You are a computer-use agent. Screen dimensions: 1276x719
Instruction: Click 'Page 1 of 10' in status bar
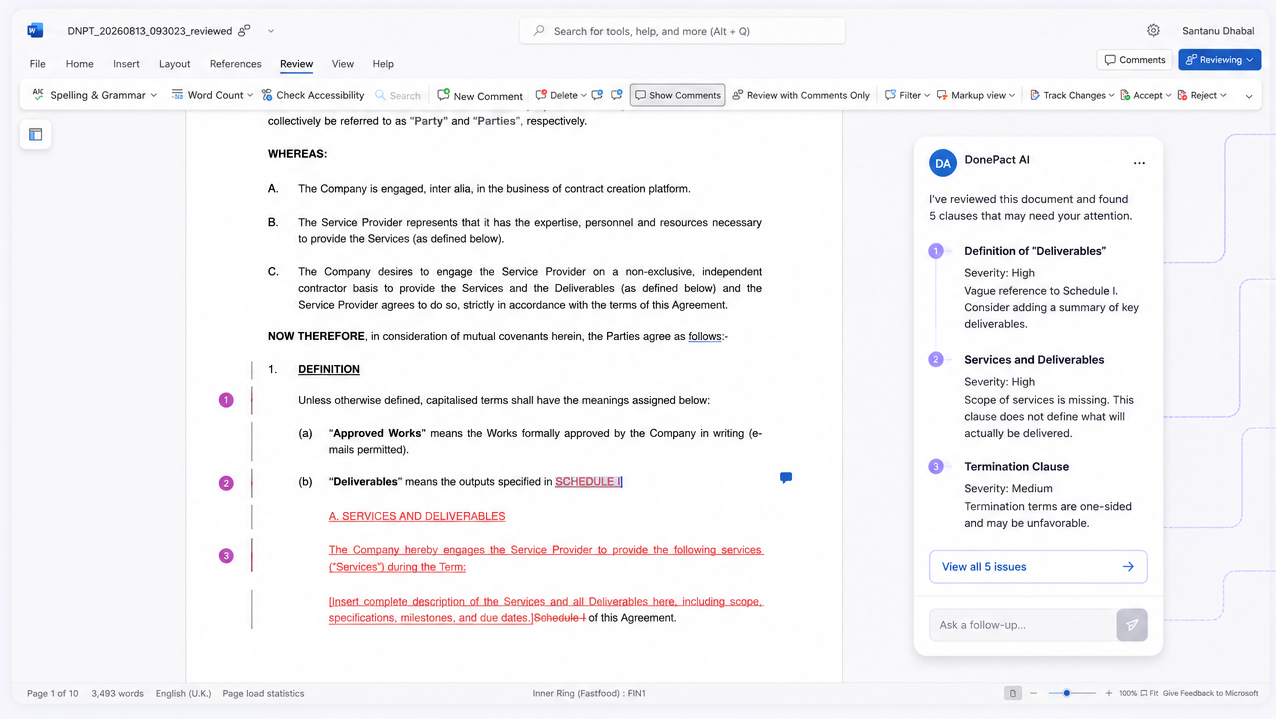pyautogui.click(x=52, y=693)
